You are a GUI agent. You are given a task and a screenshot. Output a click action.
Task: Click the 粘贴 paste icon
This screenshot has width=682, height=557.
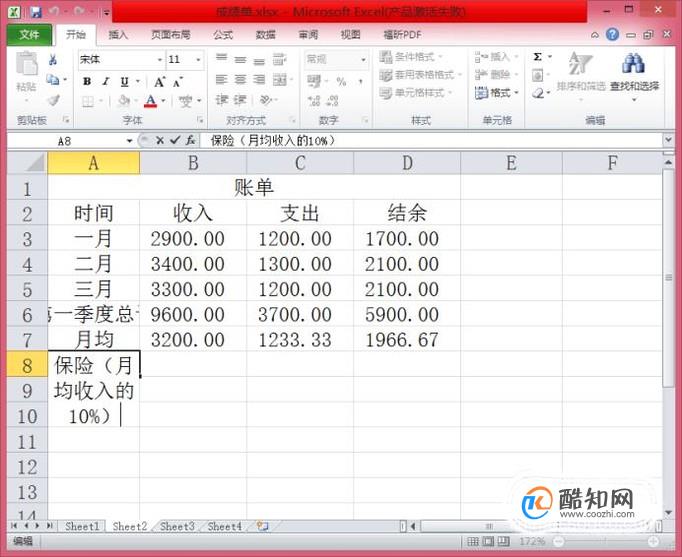27,65
